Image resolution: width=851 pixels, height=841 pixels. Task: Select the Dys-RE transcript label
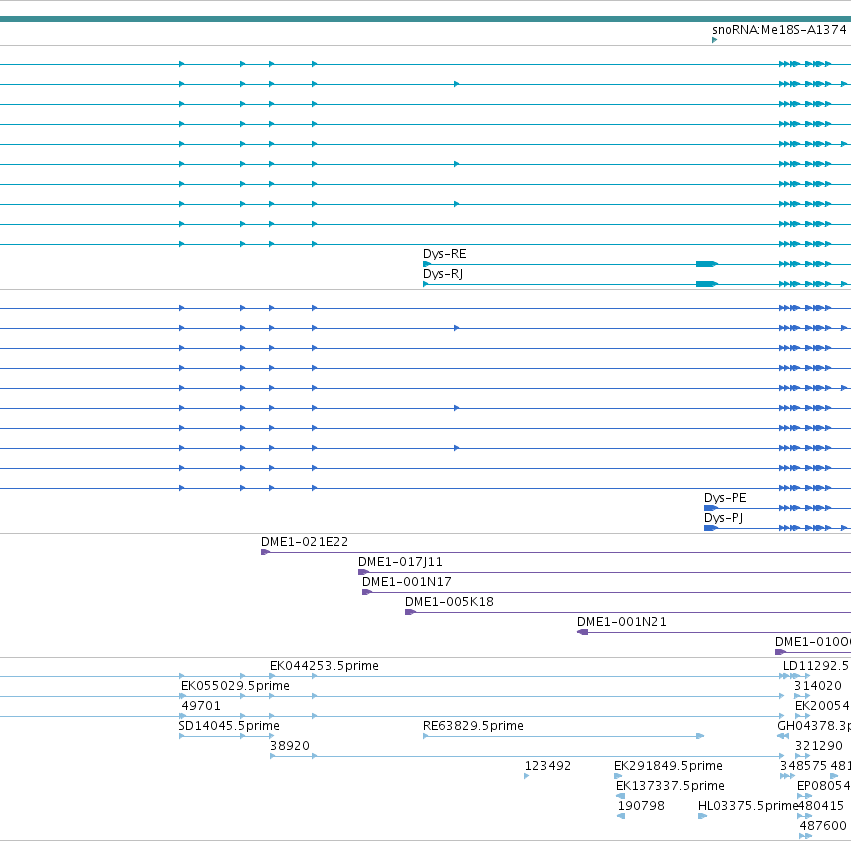(x=444, y=254)
